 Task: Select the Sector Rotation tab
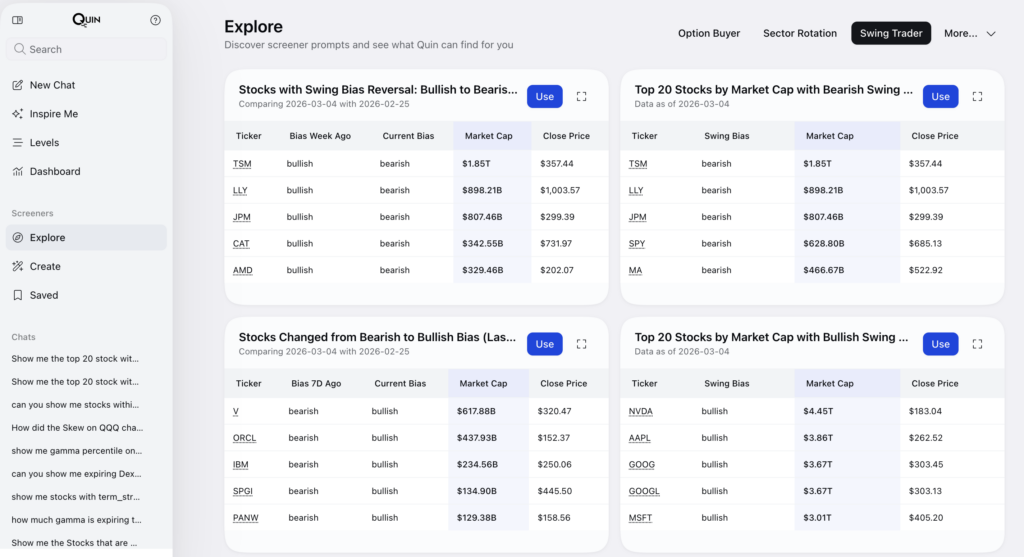click(x=799, y=33)
